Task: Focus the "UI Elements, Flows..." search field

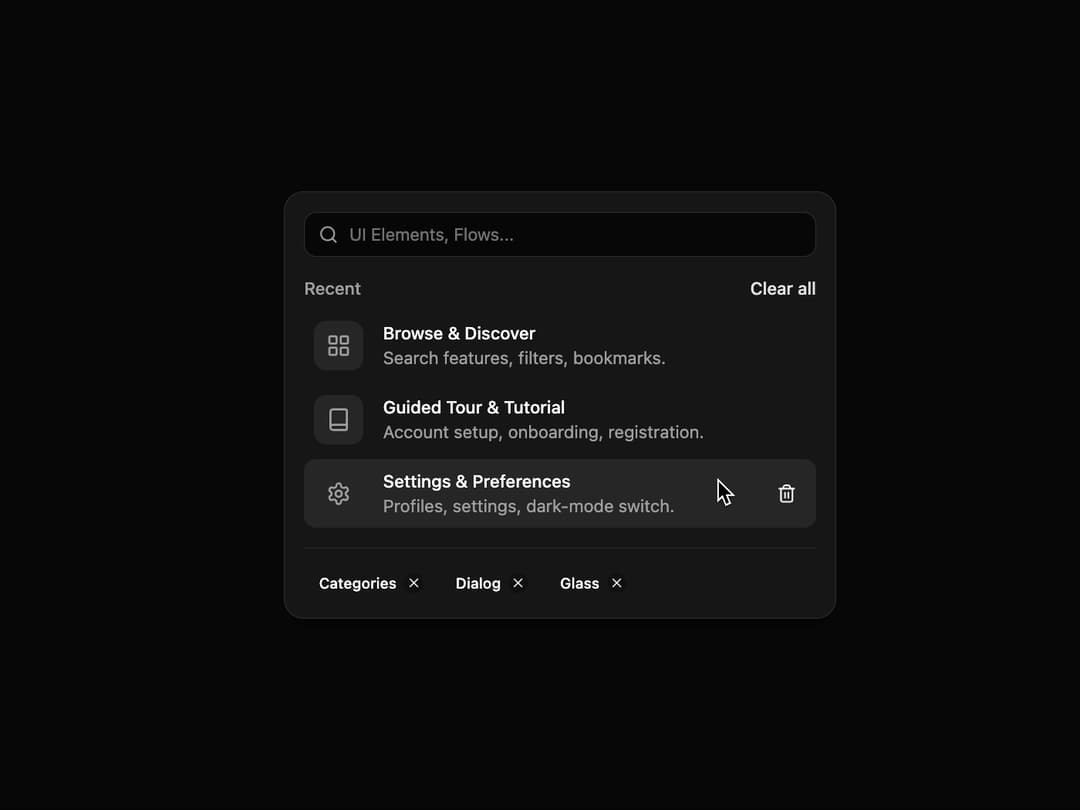Action: click(x=560, y=235)
